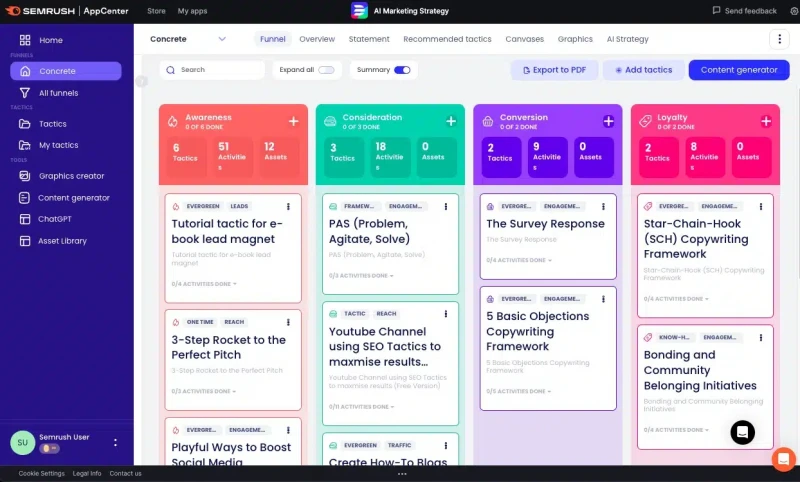800x482 pixels.
Task: Open the chat support bubble
Action: tap(743, 433)
